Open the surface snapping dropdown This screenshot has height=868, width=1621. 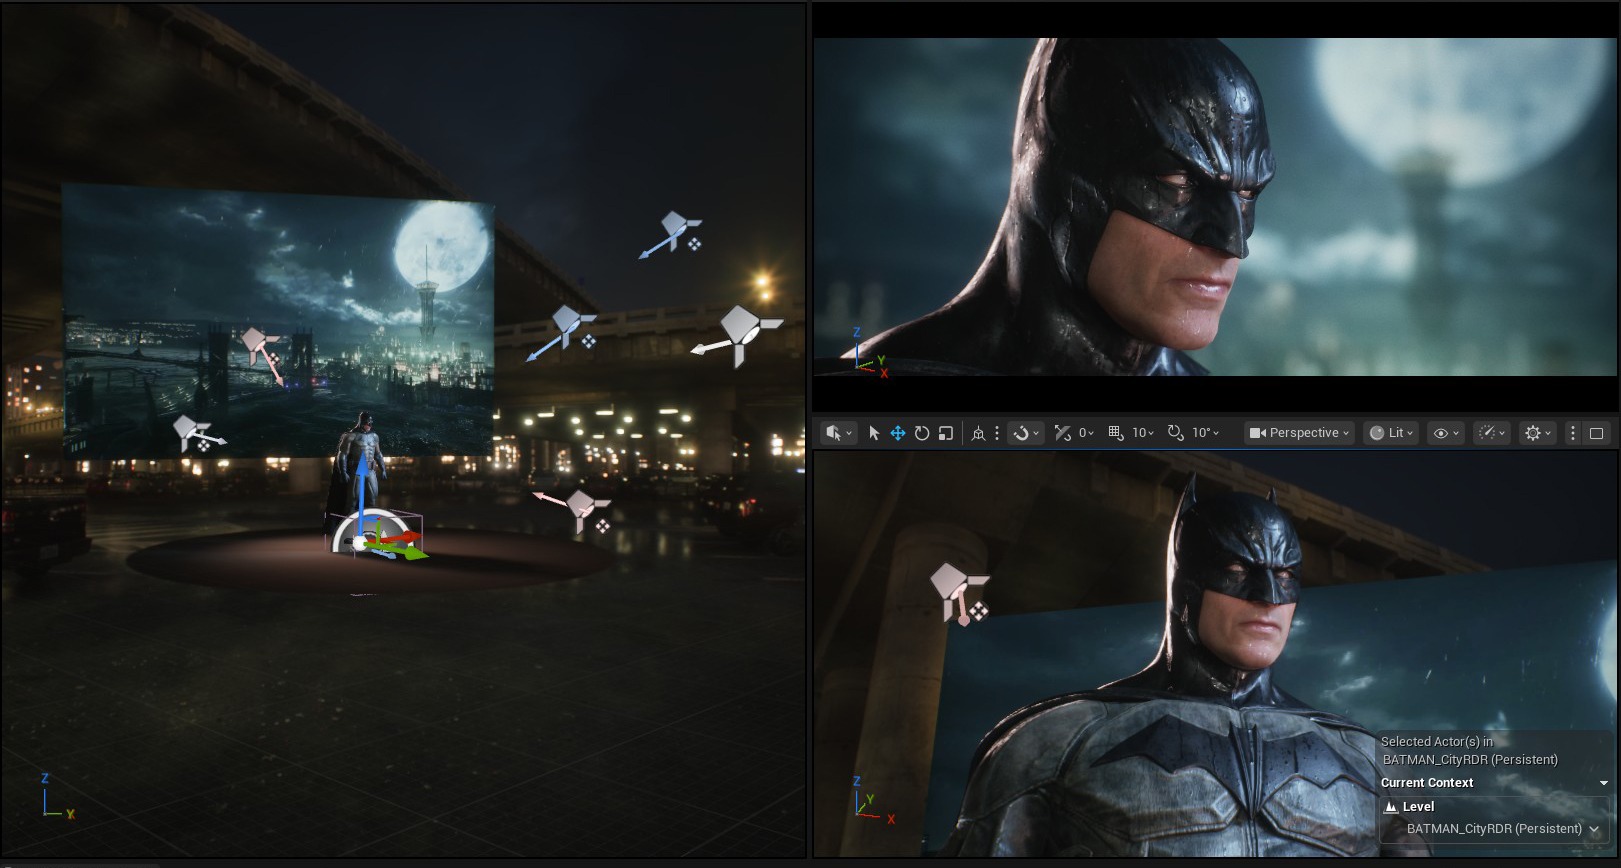[1026, 433]
